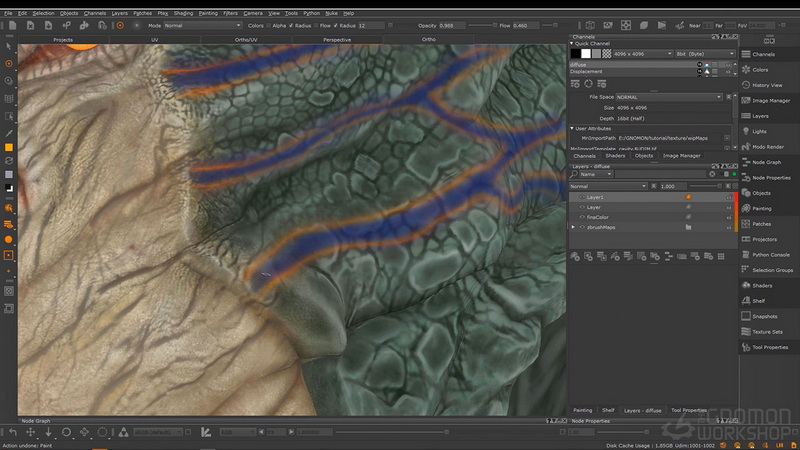The height and width of the screenshot is (450, 800).
Task: Click the grid icon in Layers bottom toolbar
Action: pyautogui.click(x=721, y=257)
